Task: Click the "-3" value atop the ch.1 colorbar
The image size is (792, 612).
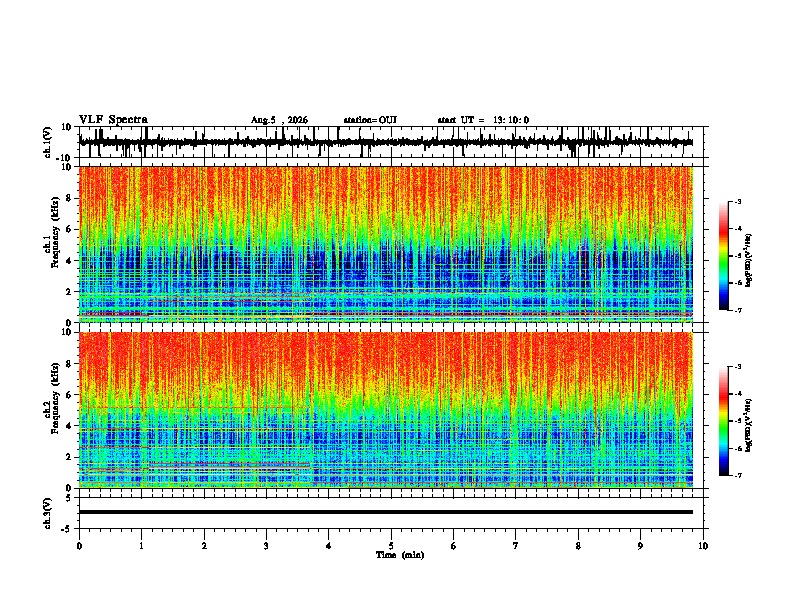Action: pyautogui.click(x=737, y=201)
